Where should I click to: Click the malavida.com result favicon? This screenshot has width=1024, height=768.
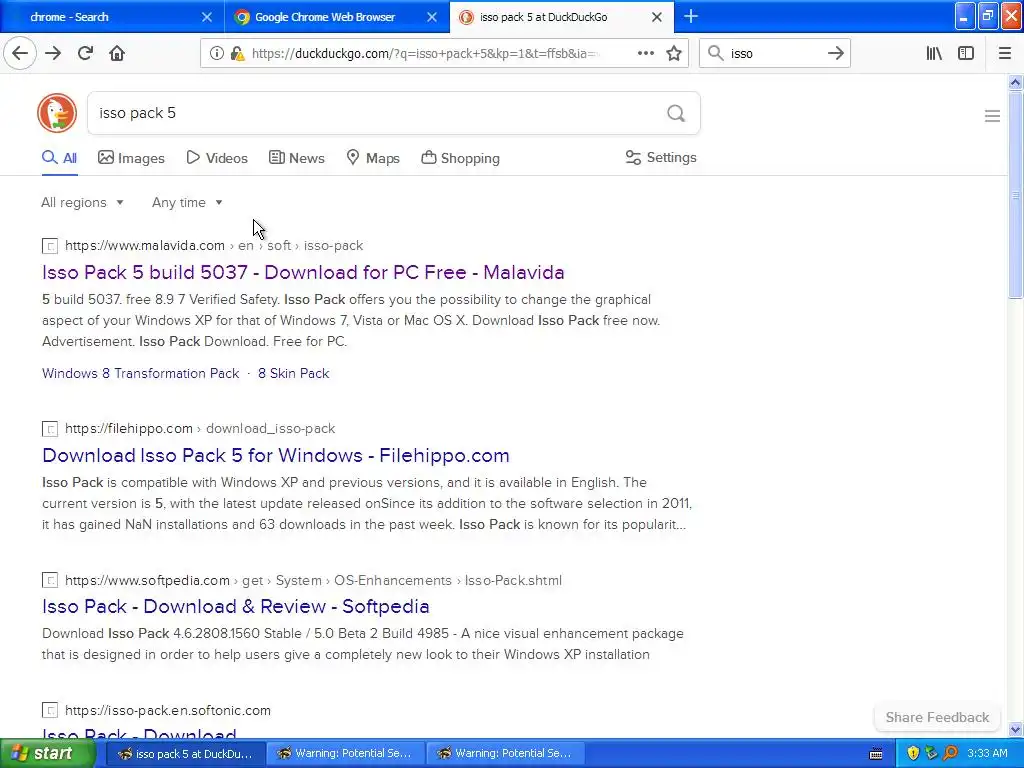pyautogui.click(x=50, y=246)
